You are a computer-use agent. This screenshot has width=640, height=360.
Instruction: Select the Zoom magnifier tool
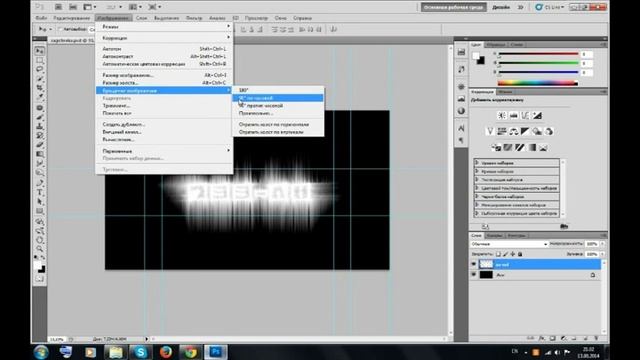tap(40, 249)
